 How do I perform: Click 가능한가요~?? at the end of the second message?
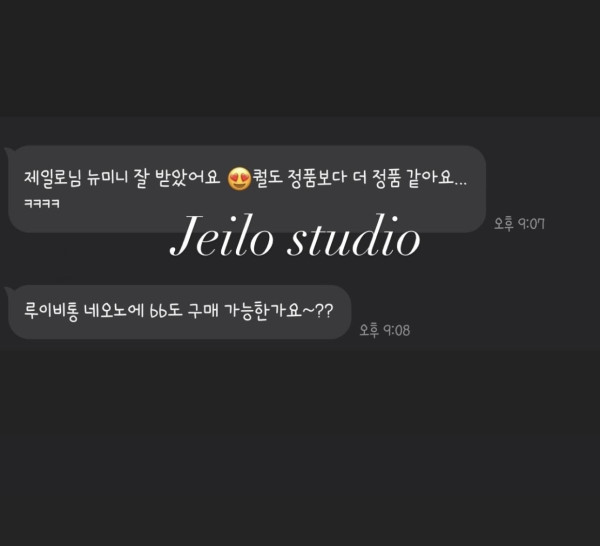click(279, 311)
